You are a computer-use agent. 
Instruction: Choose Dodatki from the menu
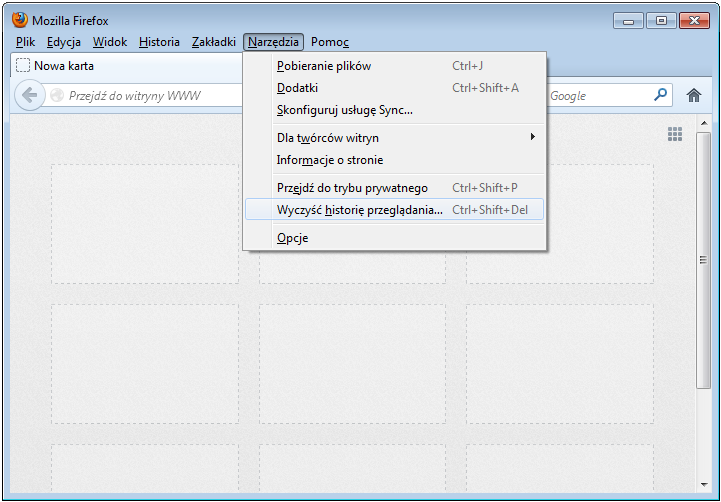(395, 88)
